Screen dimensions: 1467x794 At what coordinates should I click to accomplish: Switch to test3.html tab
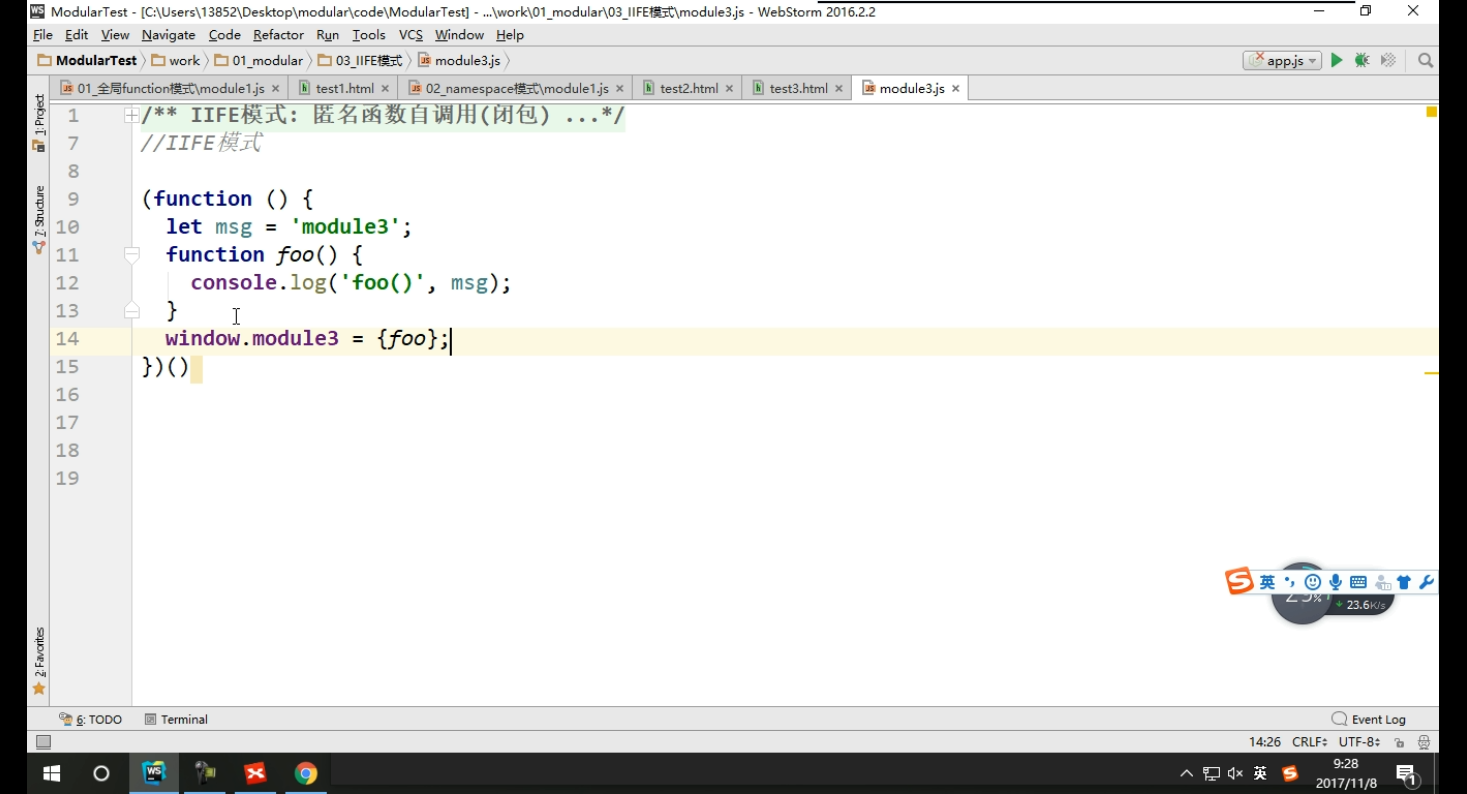point(798,88)
